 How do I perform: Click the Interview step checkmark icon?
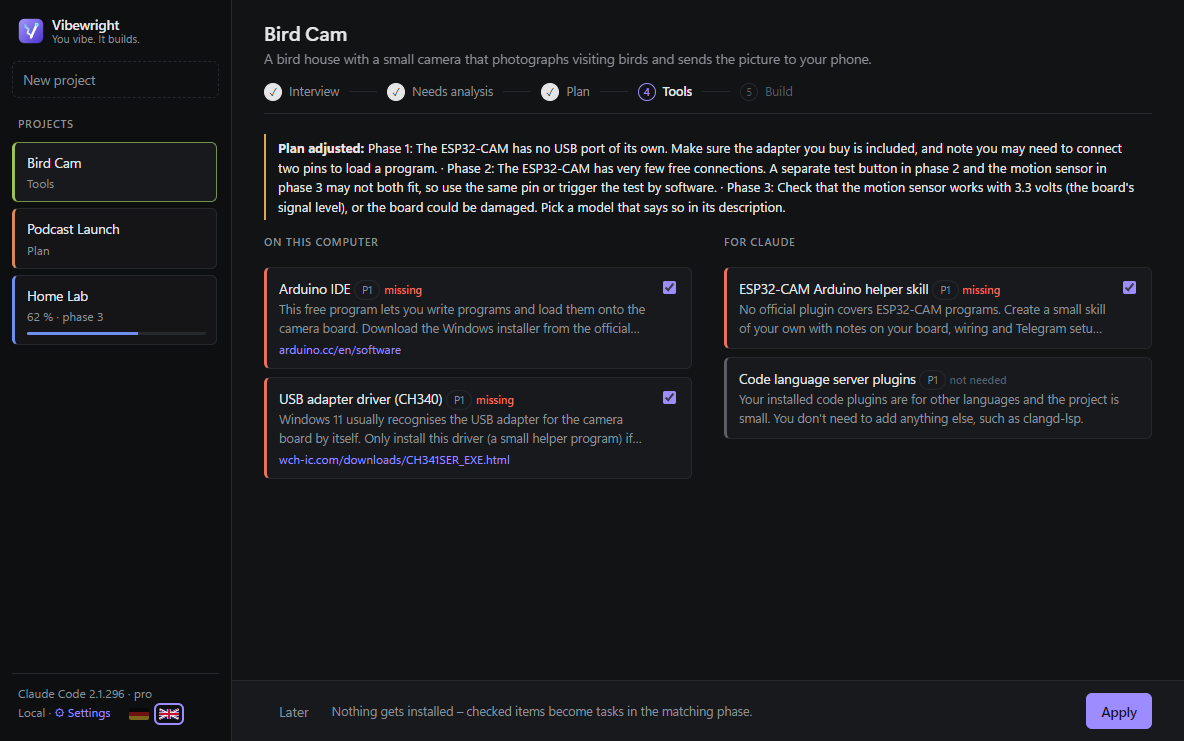[273, 92]
